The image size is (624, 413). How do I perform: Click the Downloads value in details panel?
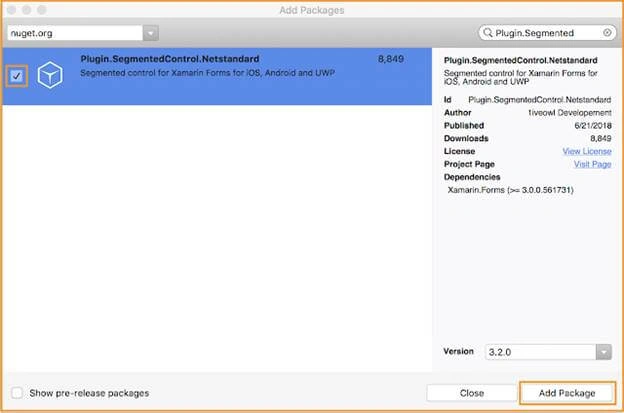(x=601, y=138)
